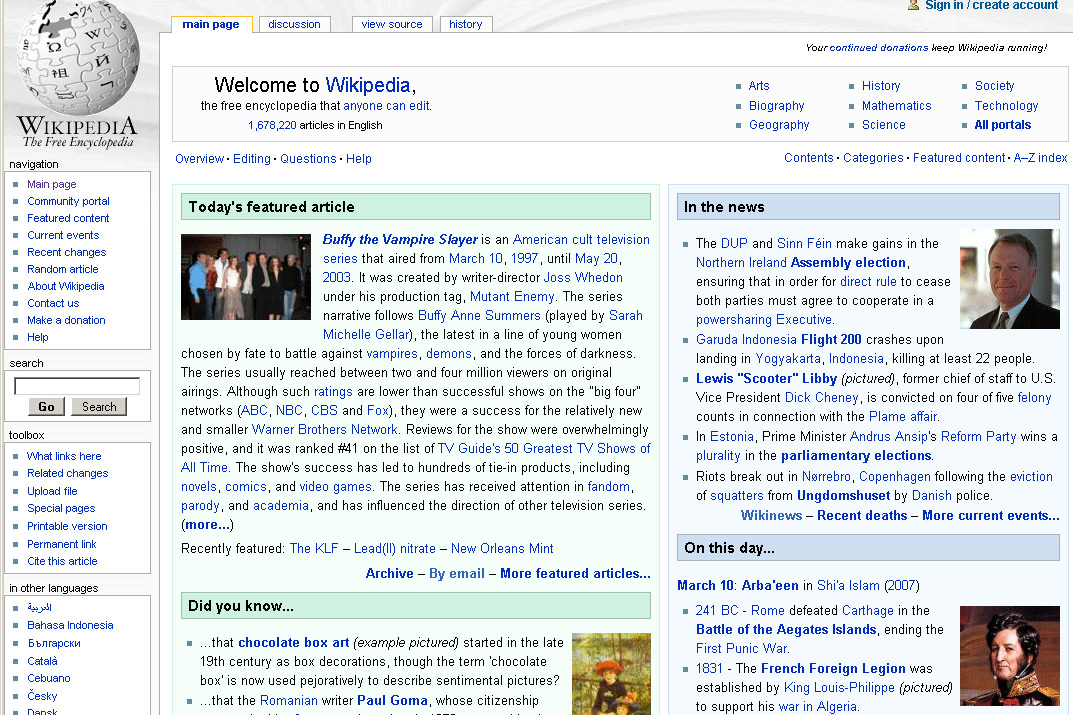The height and width of the screenshot is (715, 1073).
Task: Open About Wikipedia
Action: coord(66,286)
